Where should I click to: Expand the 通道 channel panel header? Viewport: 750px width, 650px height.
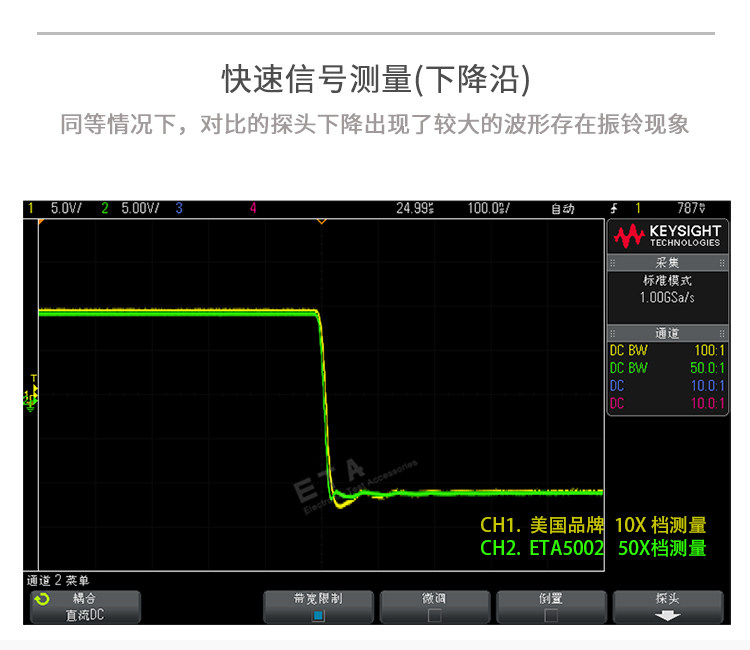(x=667, y=333)
